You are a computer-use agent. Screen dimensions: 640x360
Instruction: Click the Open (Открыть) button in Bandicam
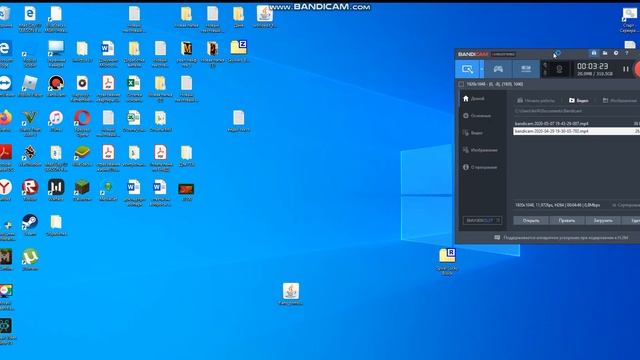tap(531, 220)
